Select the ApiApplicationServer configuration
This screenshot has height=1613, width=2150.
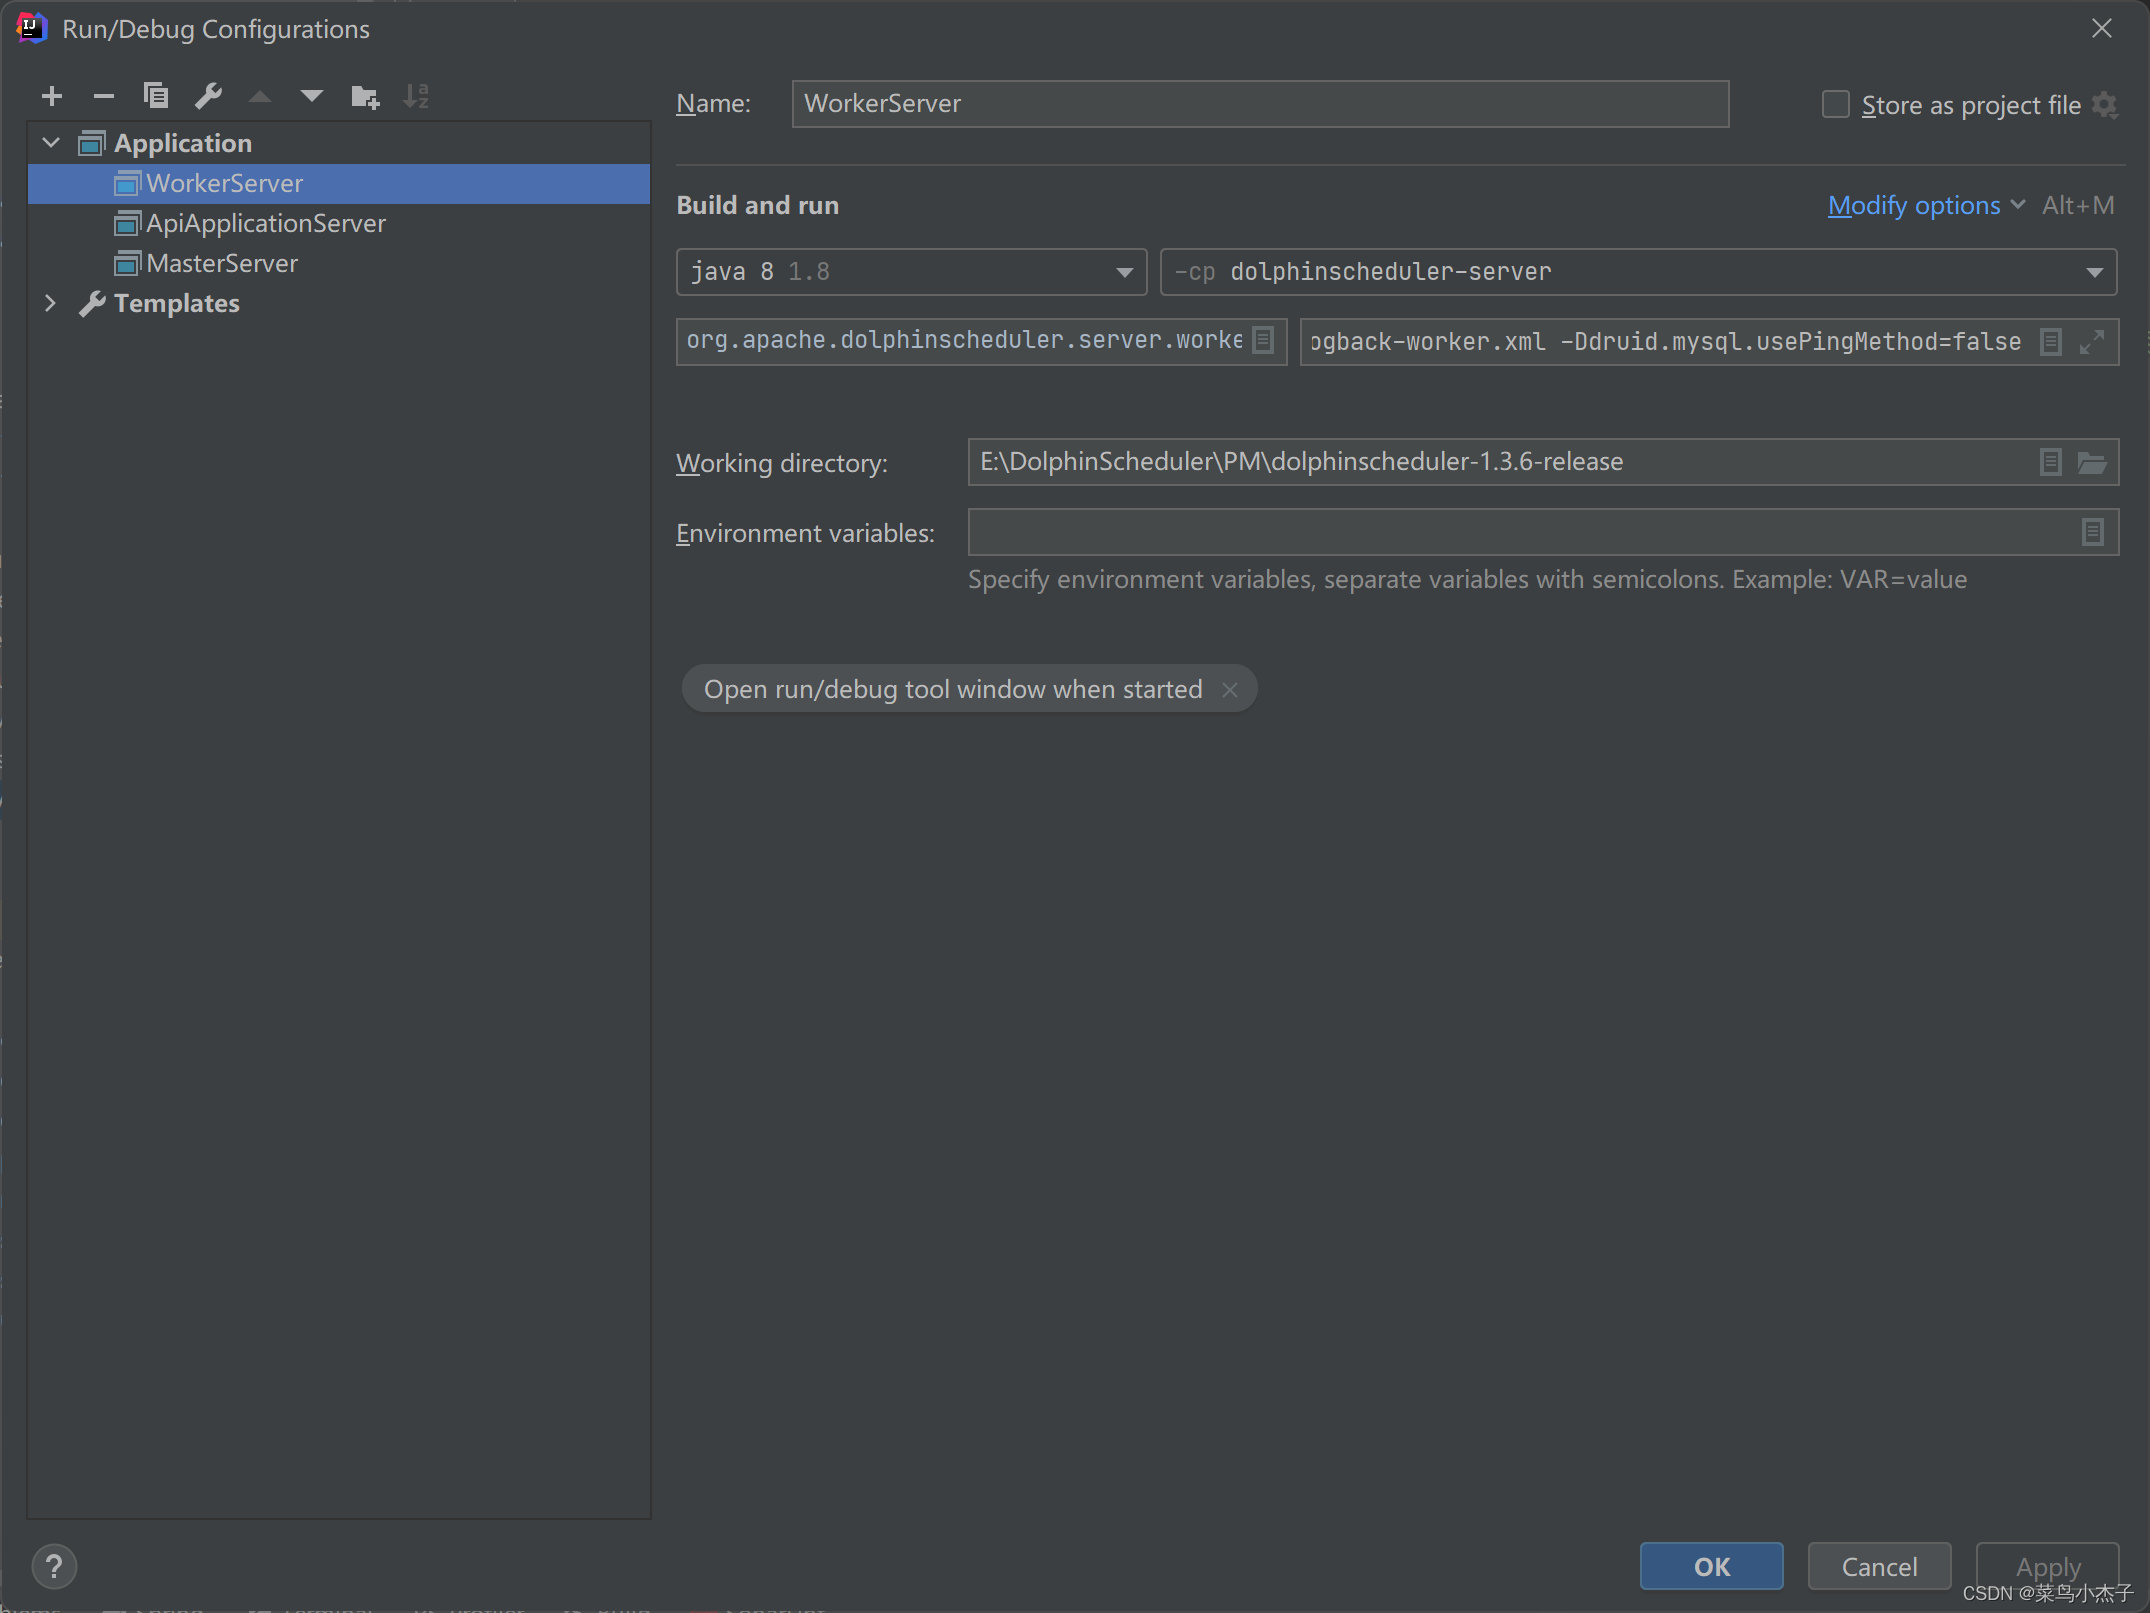pyautogui.click(x=266, y=223)
